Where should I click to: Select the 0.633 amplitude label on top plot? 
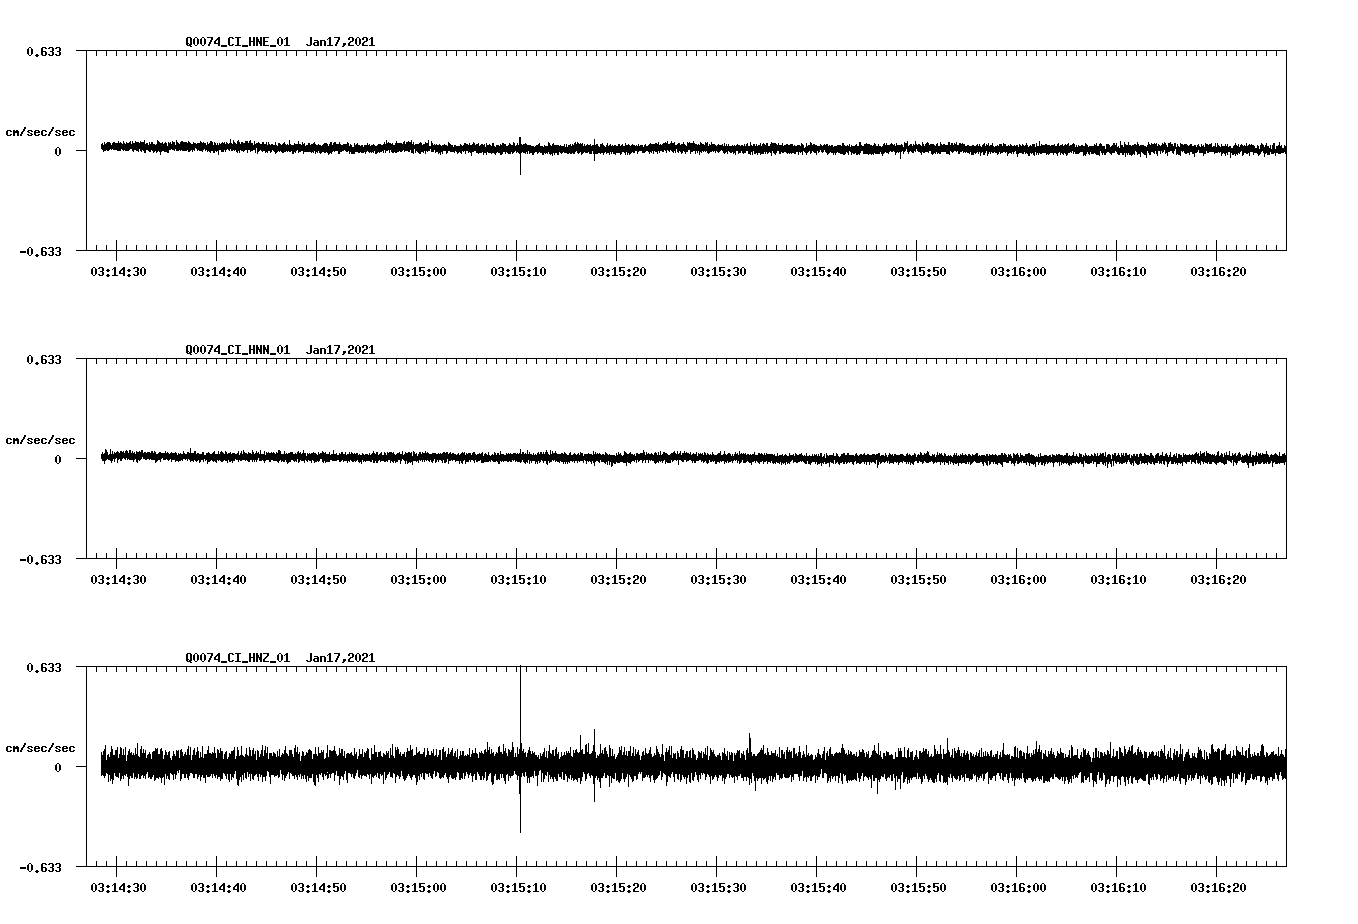pyautogui.click(x=46, y=50)
